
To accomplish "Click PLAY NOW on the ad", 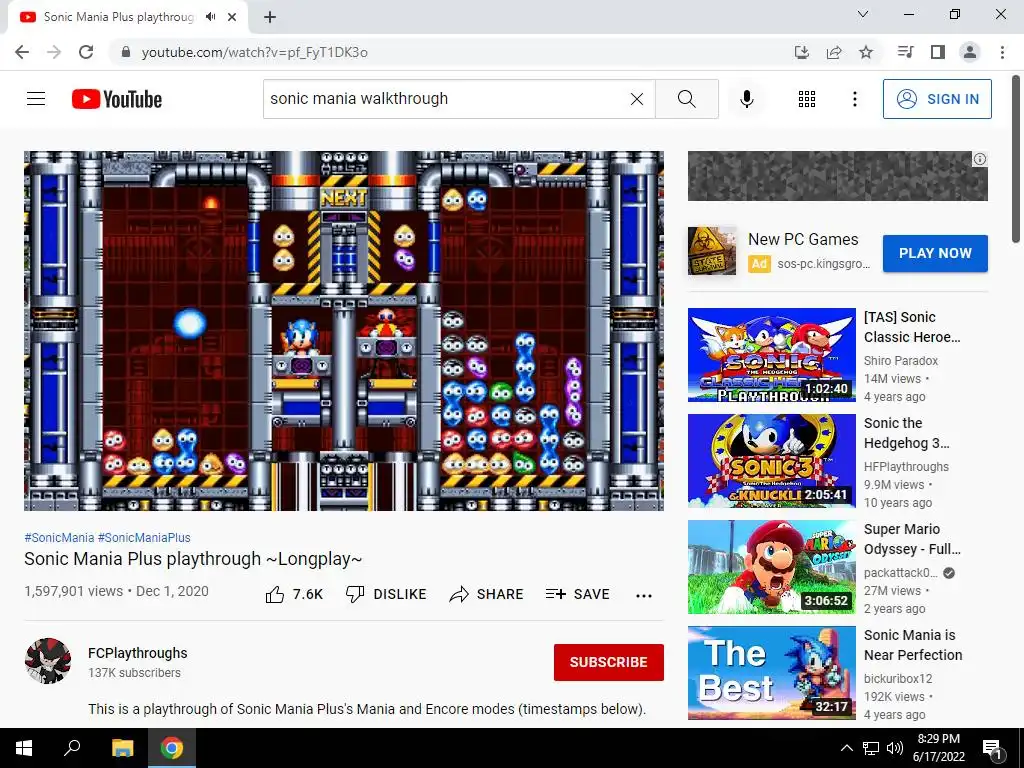I will pyautogui.click(x=935, y=253).
